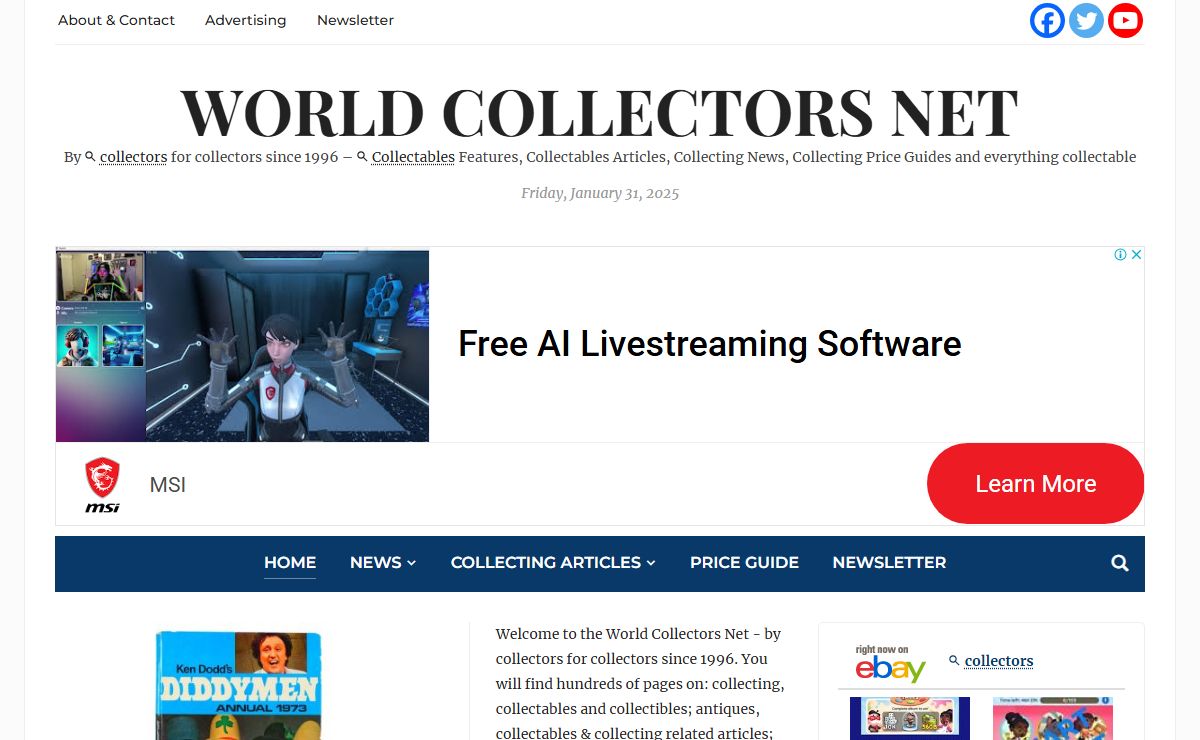Go to the Home navigation item
The height and width of the screenshot is (740, 1200).
pos(290,562)
